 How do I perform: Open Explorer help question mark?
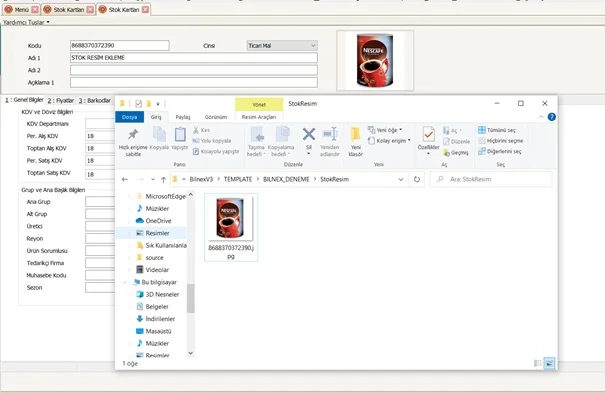coord(552,117)
